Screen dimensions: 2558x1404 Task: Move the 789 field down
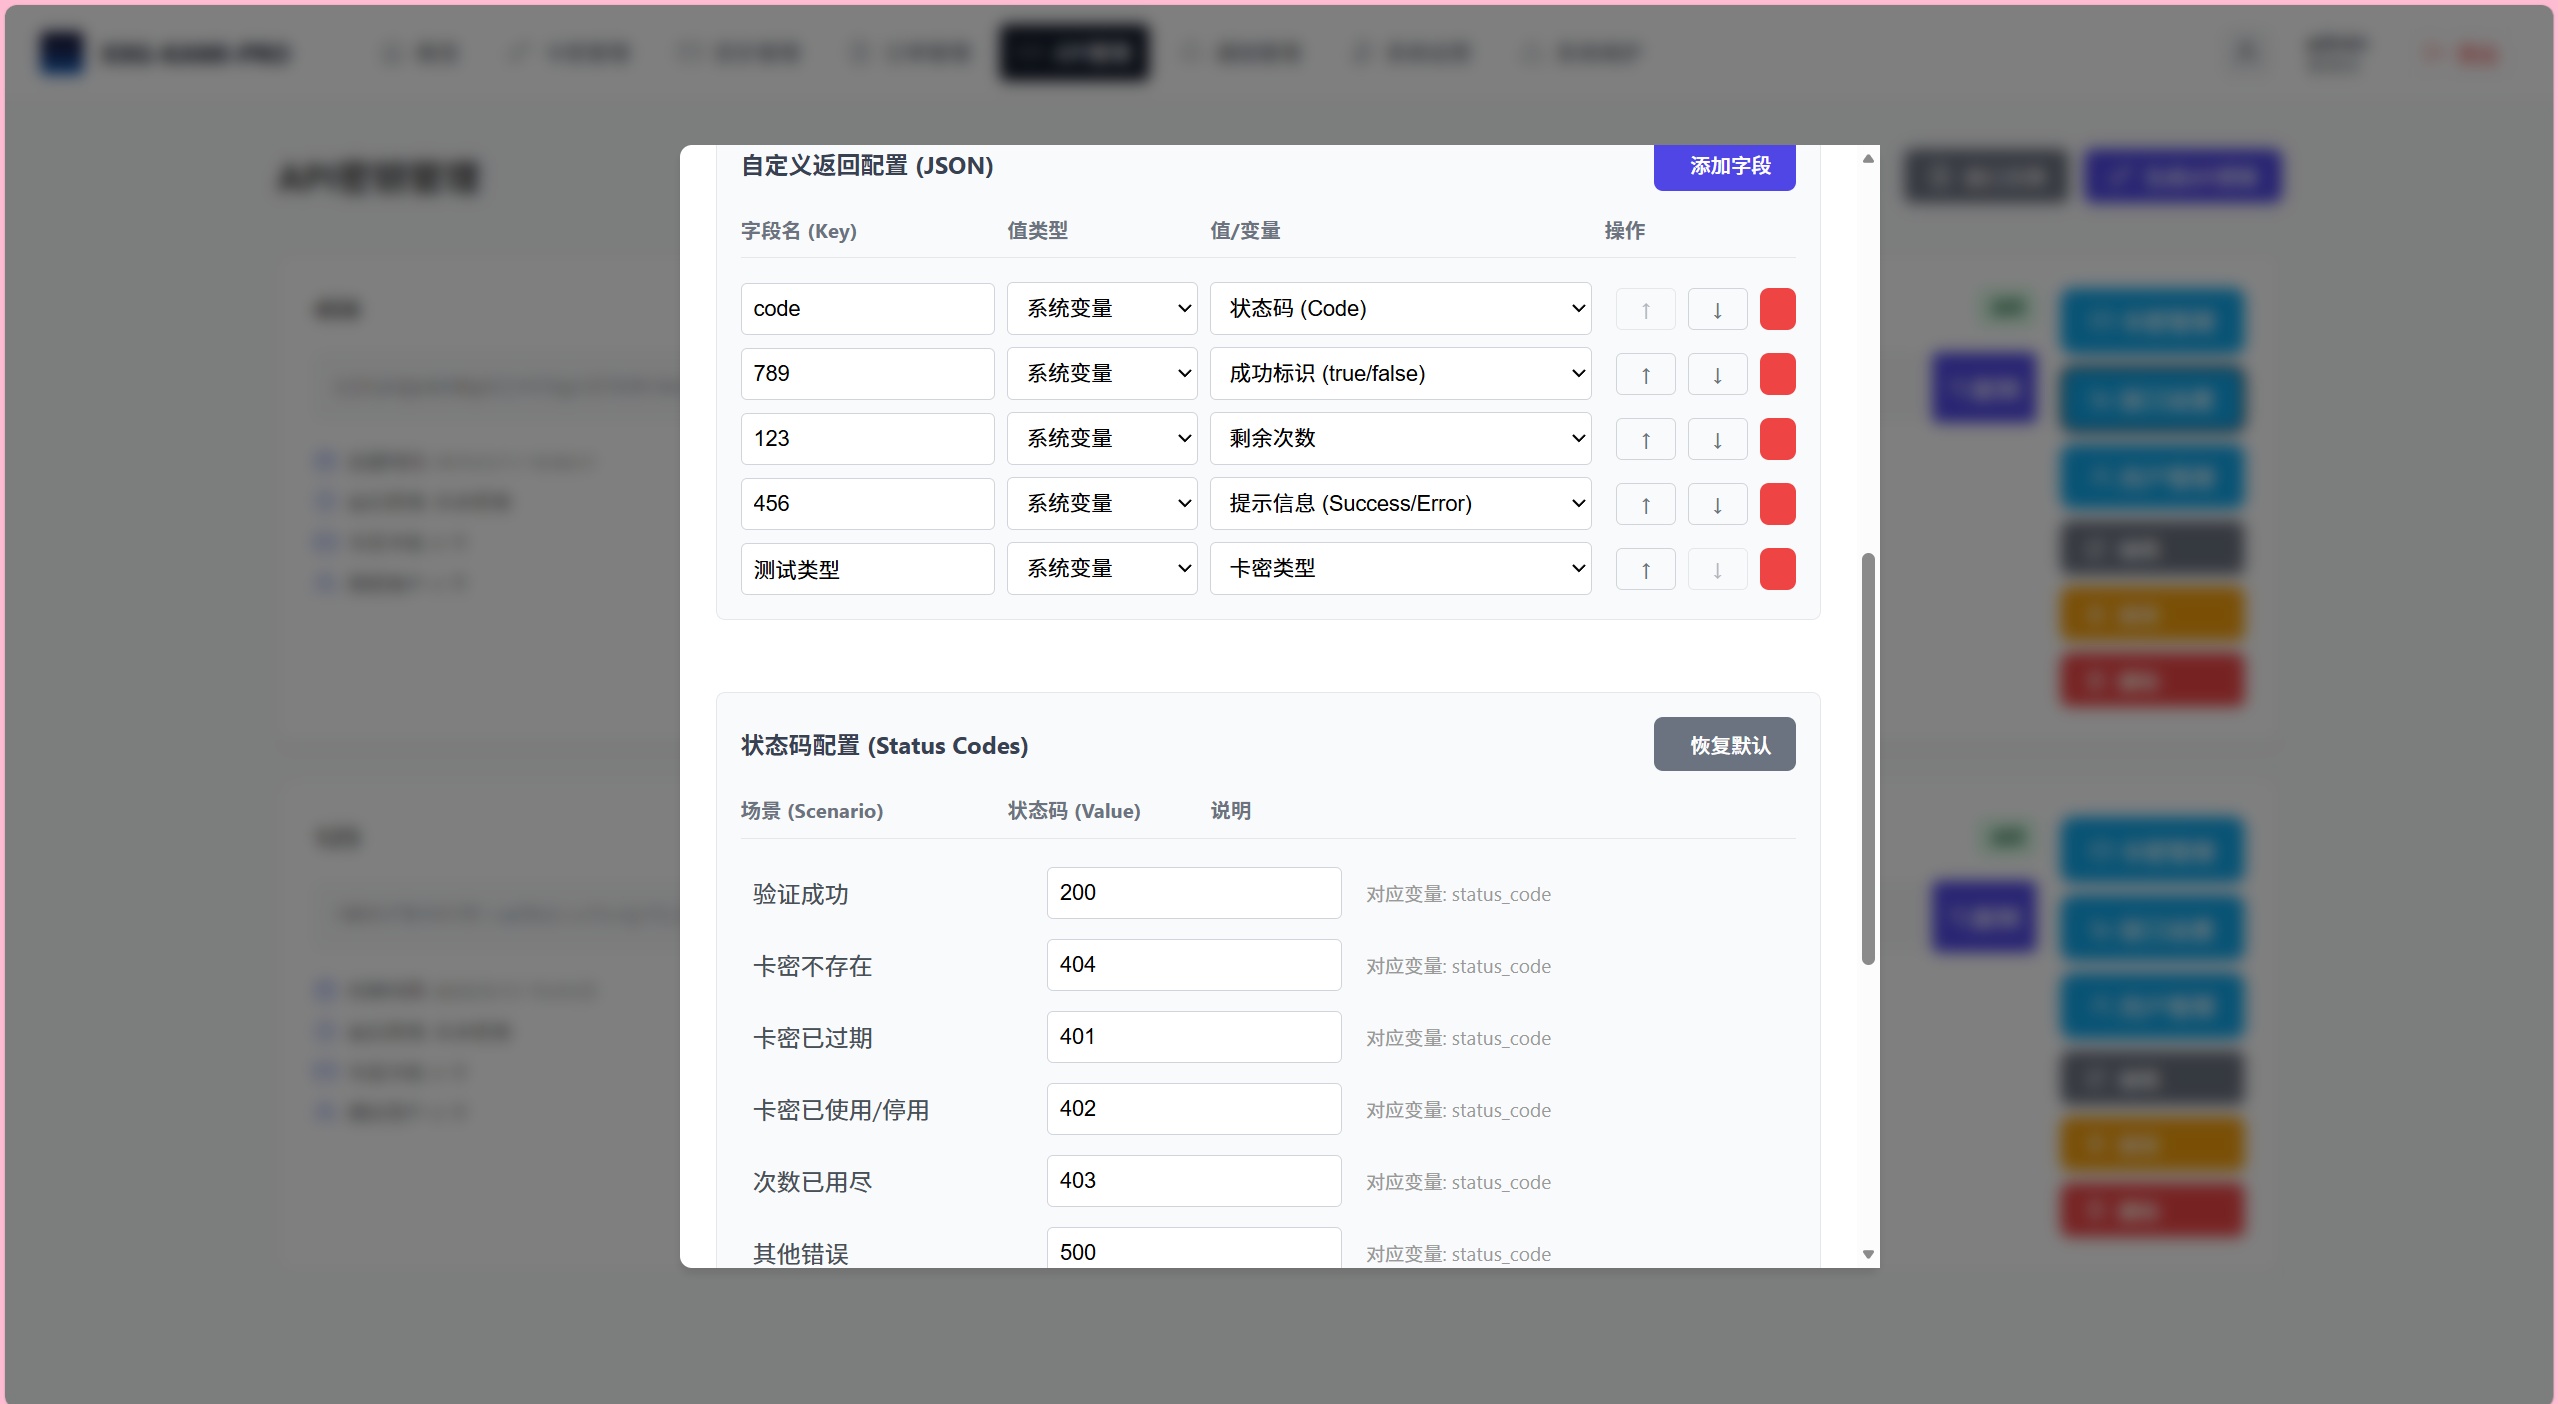point(1715,373)
